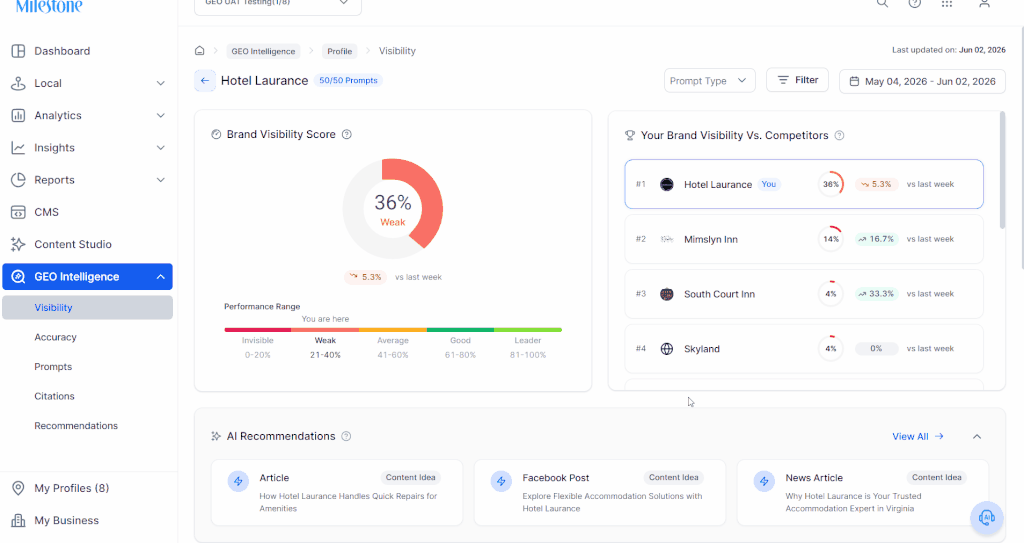Click Content Idea tag on Article card
Viewport: 1024px width, 543px height.
pos(410,478)
